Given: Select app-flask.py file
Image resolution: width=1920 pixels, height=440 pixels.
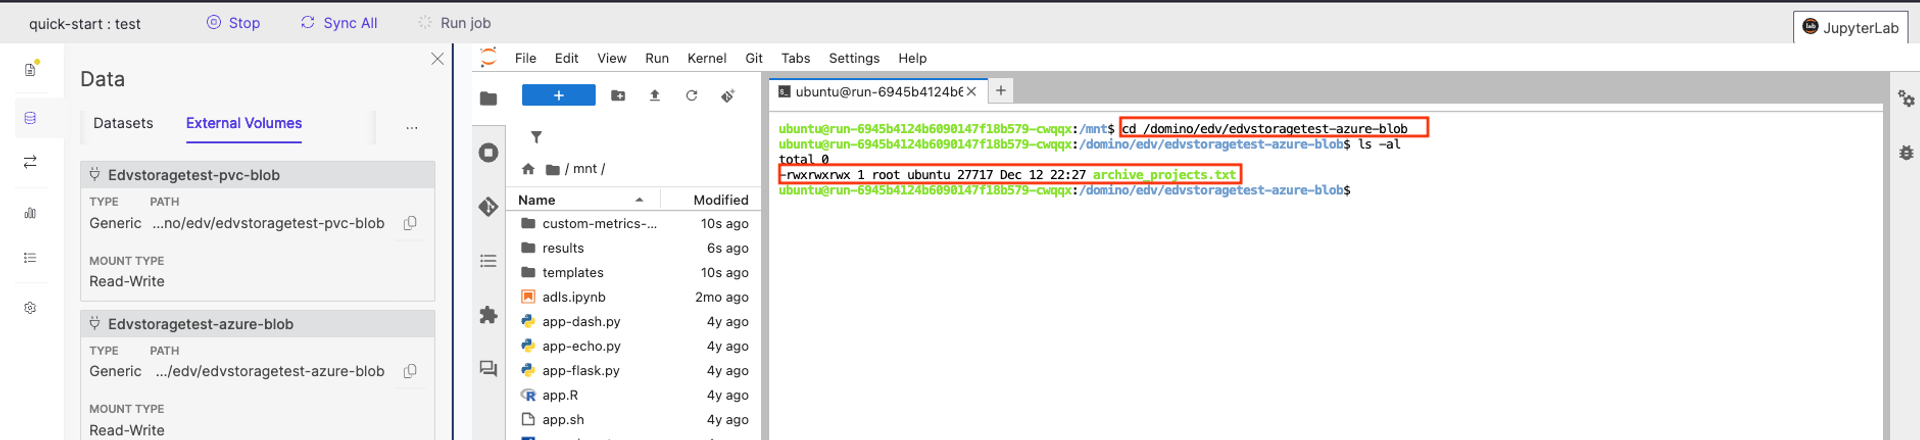Looking at the screenshot, I should [634, 371].
